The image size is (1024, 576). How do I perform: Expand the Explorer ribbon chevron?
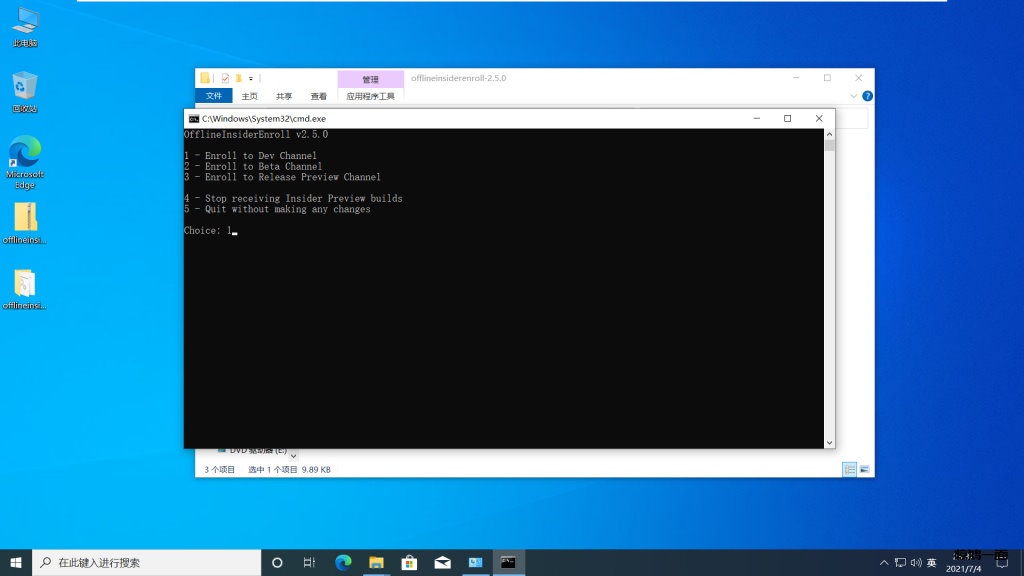(854, 96)
